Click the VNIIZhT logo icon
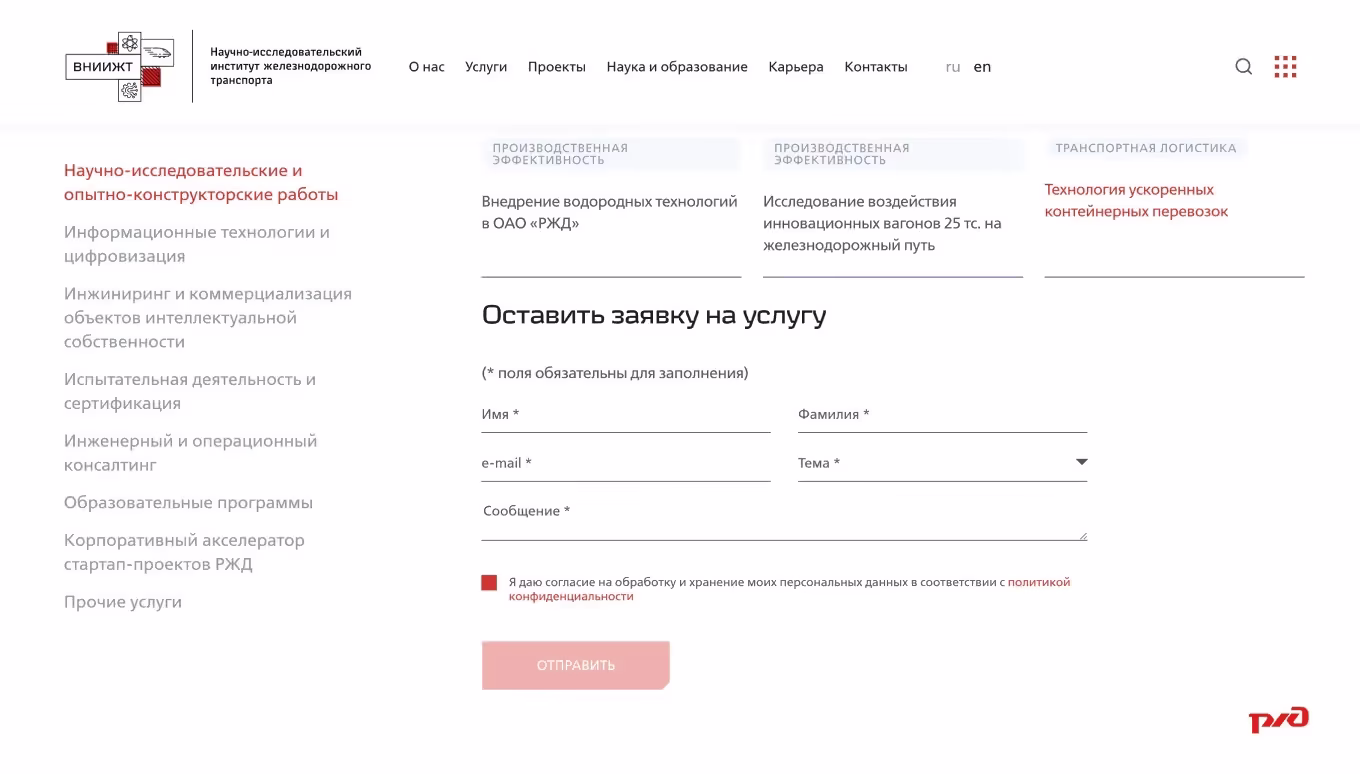 pyautogui.click(x=115, y=67)
